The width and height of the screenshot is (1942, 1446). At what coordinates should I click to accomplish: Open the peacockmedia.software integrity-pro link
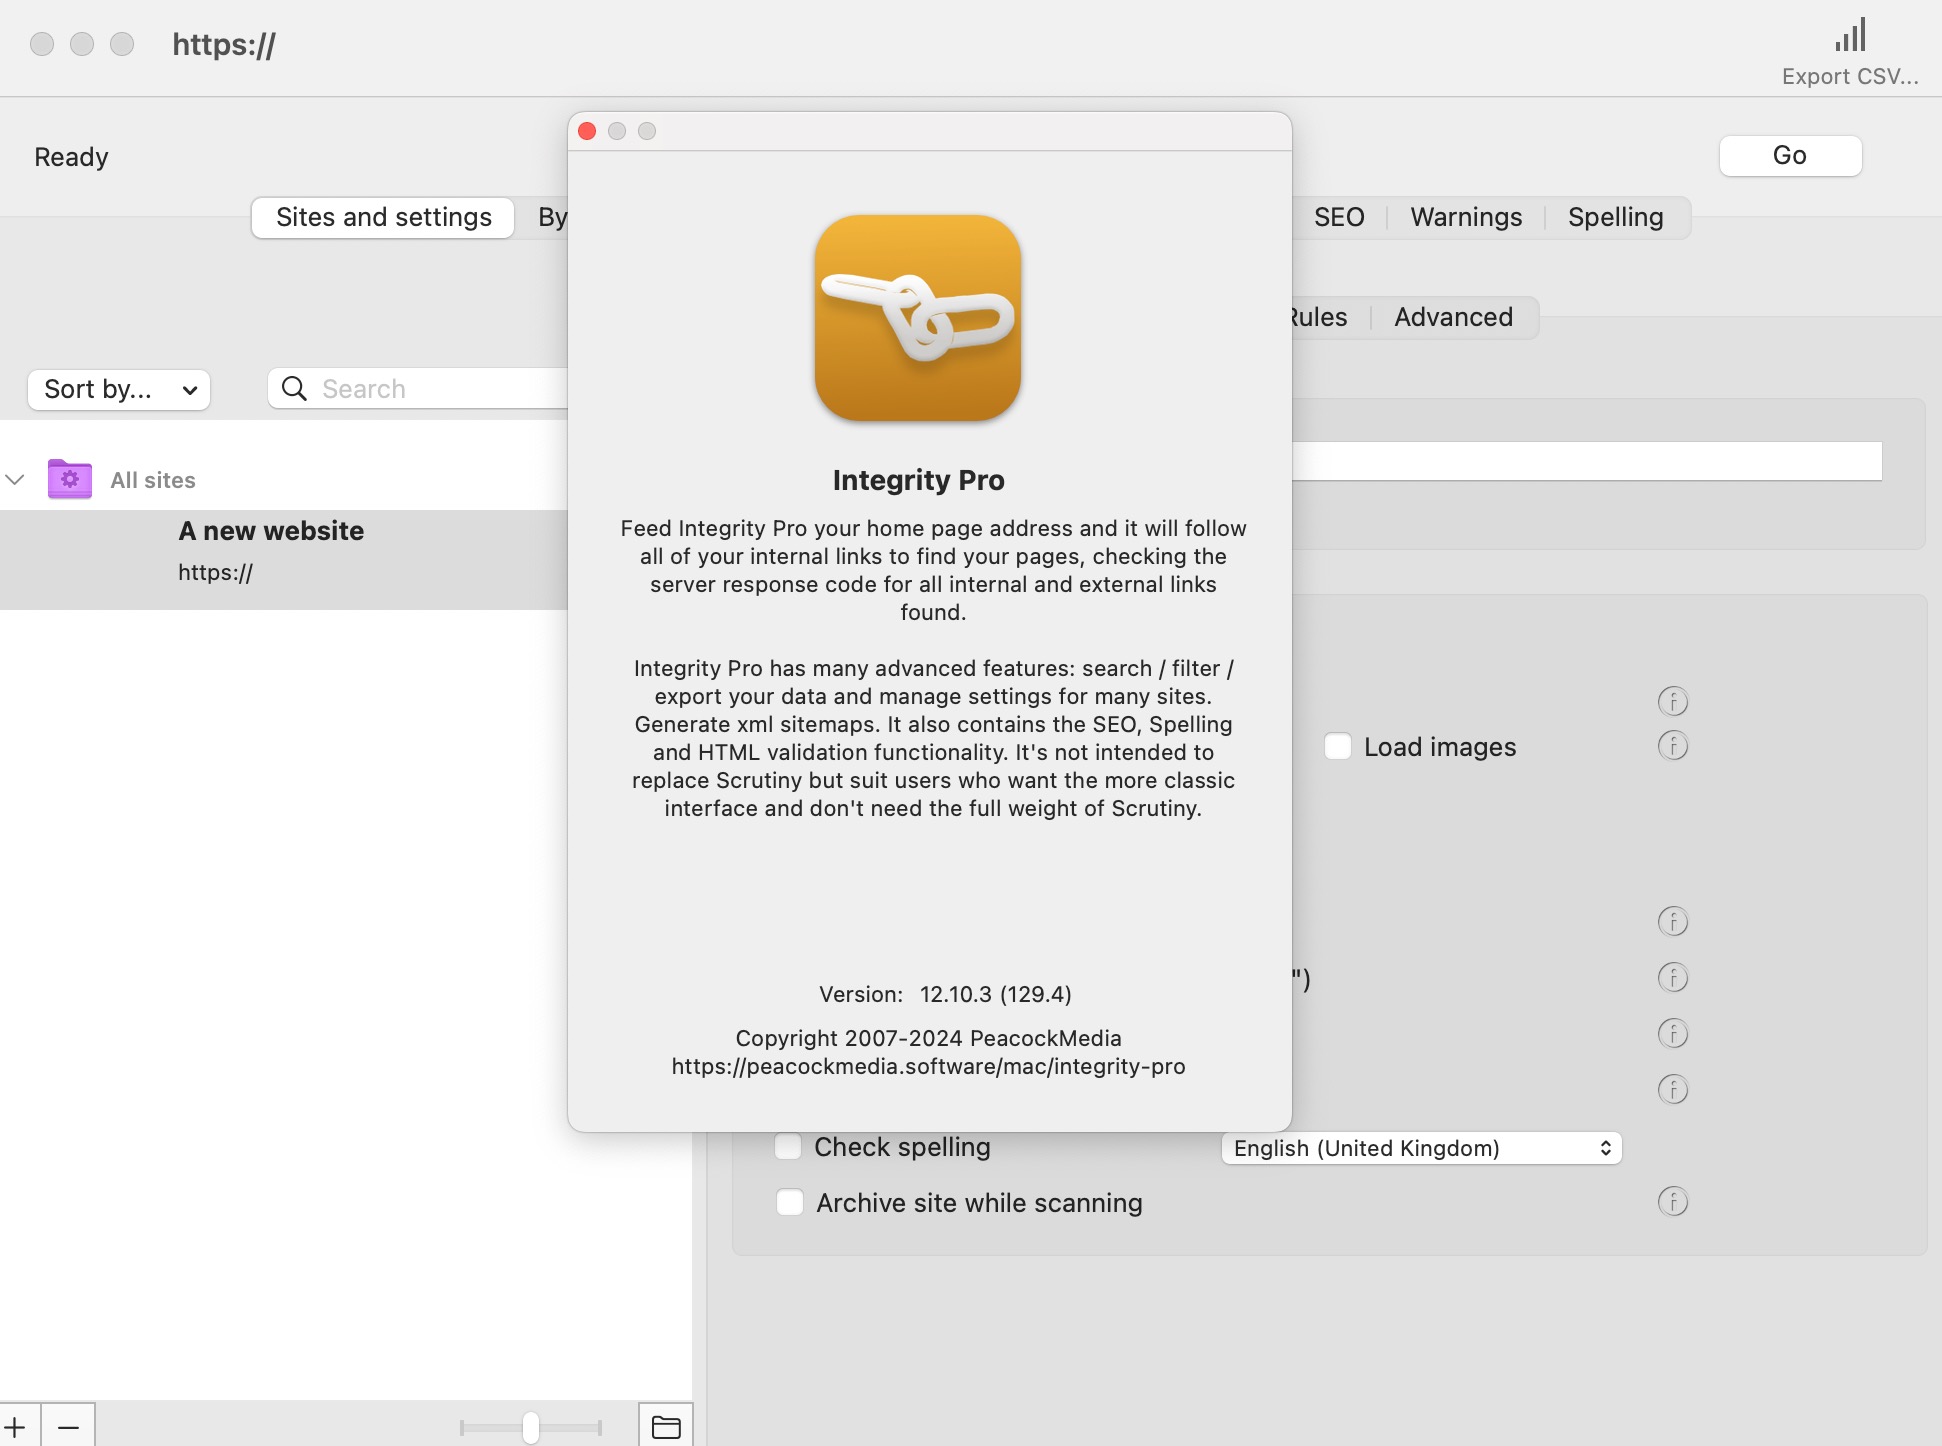coord(928,1066)
